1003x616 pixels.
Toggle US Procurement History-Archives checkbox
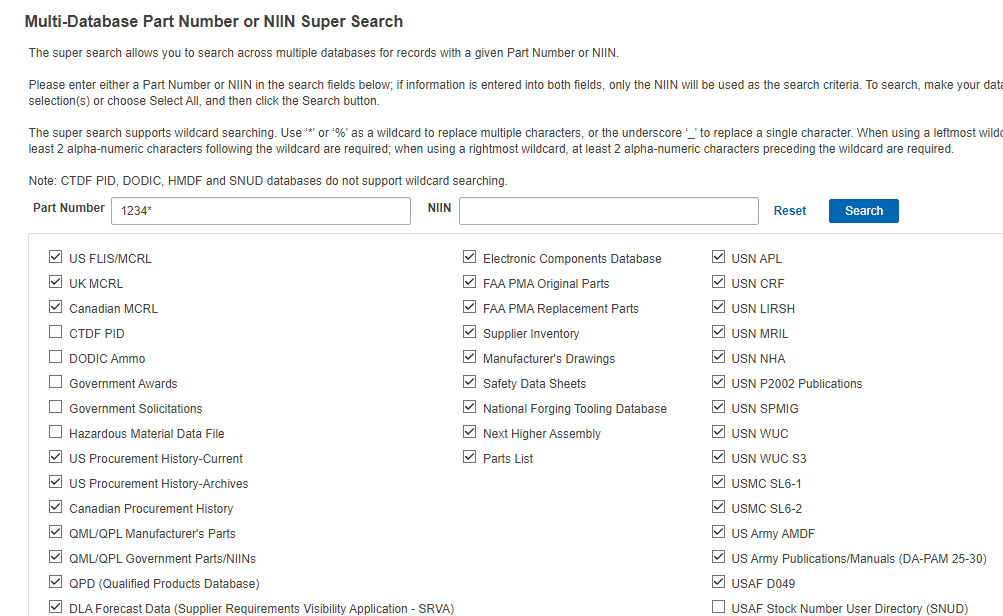56,482
